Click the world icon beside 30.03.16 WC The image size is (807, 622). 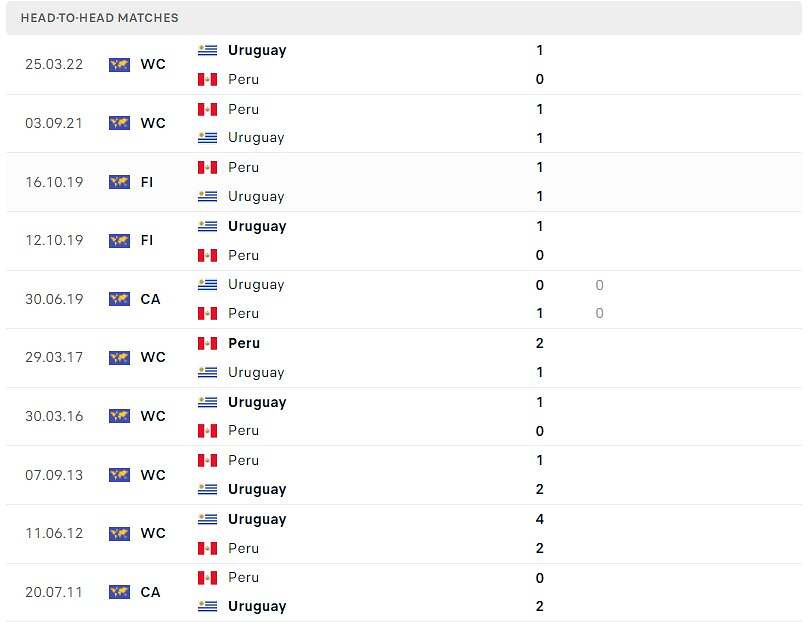point(119,416)
